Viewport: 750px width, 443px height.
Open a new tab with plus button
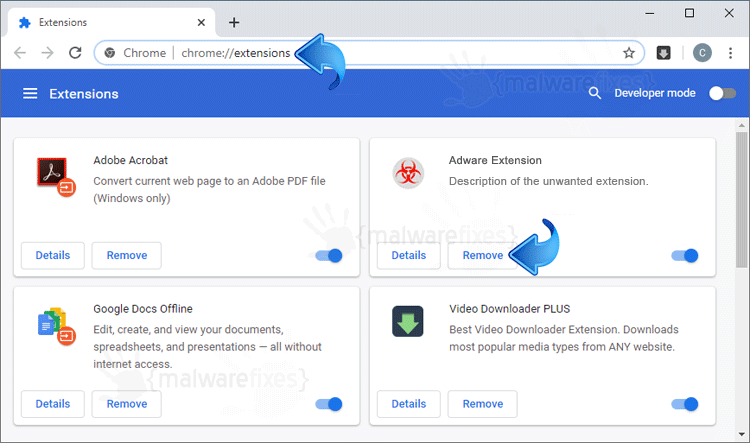click(233, 22)
